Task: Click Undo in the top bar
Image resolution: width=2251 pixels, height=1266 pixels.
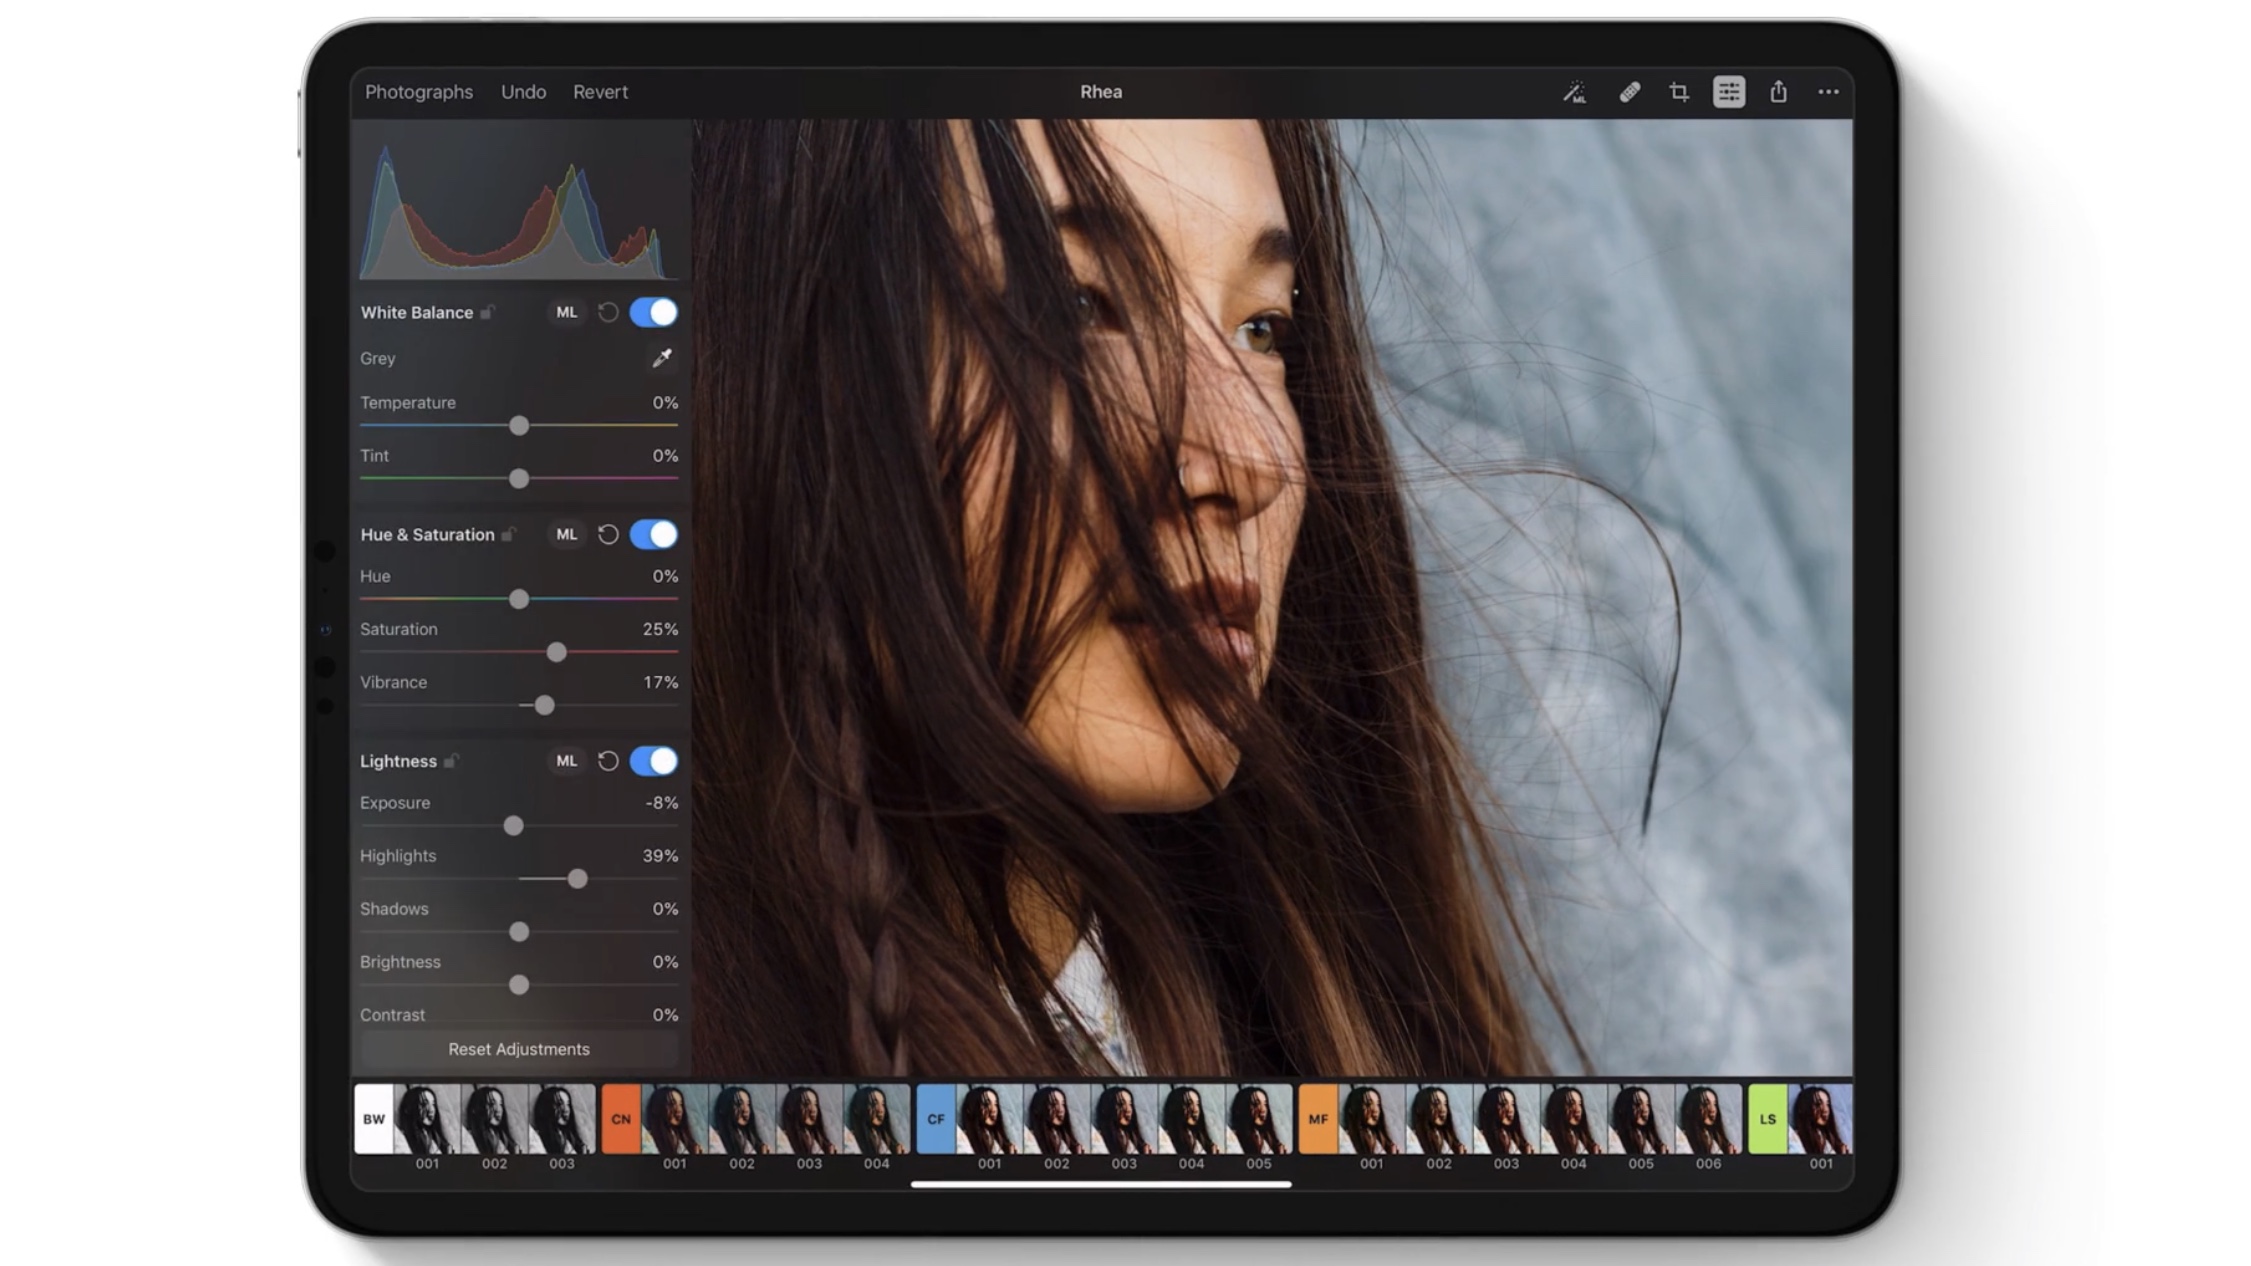Action: click(x=523, y=92)
